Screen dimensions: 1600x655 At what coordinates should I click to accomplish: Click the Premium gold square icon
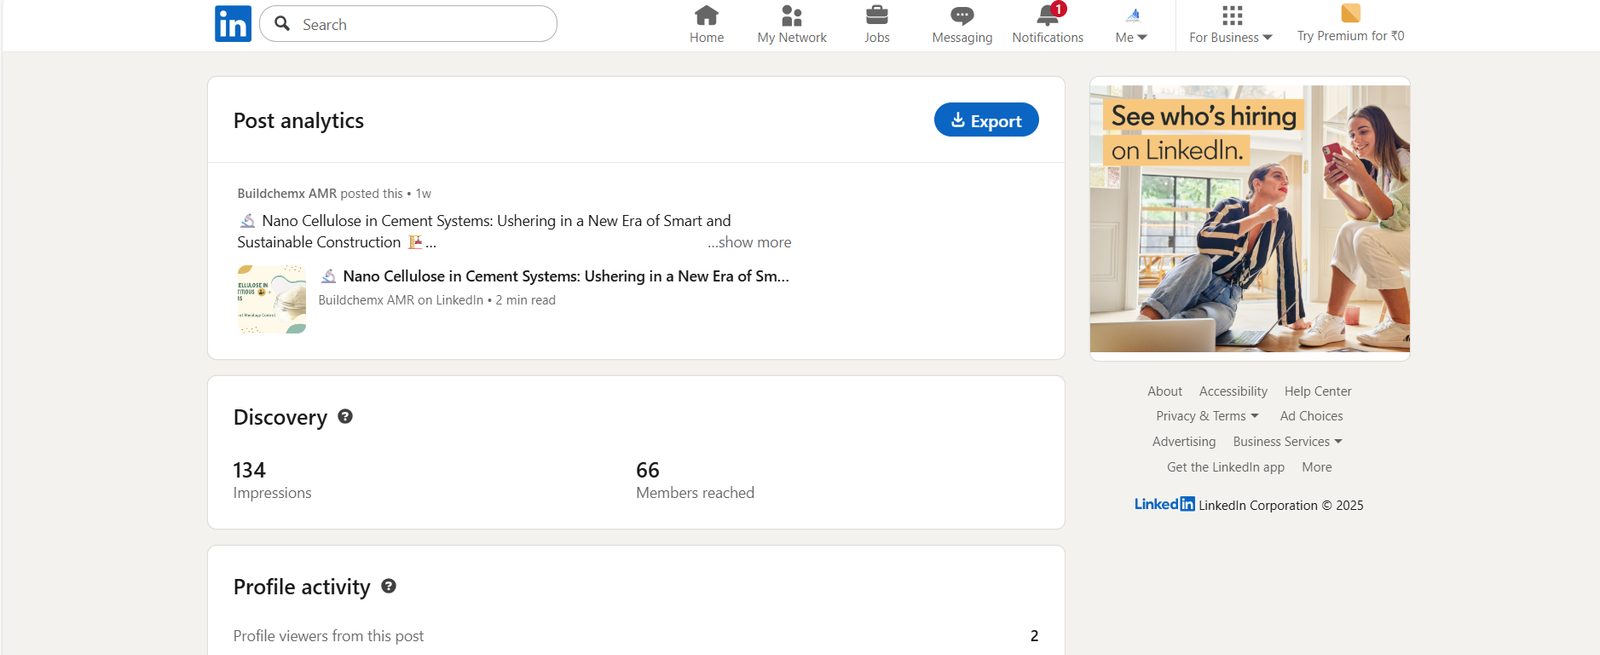(1351, 13)
